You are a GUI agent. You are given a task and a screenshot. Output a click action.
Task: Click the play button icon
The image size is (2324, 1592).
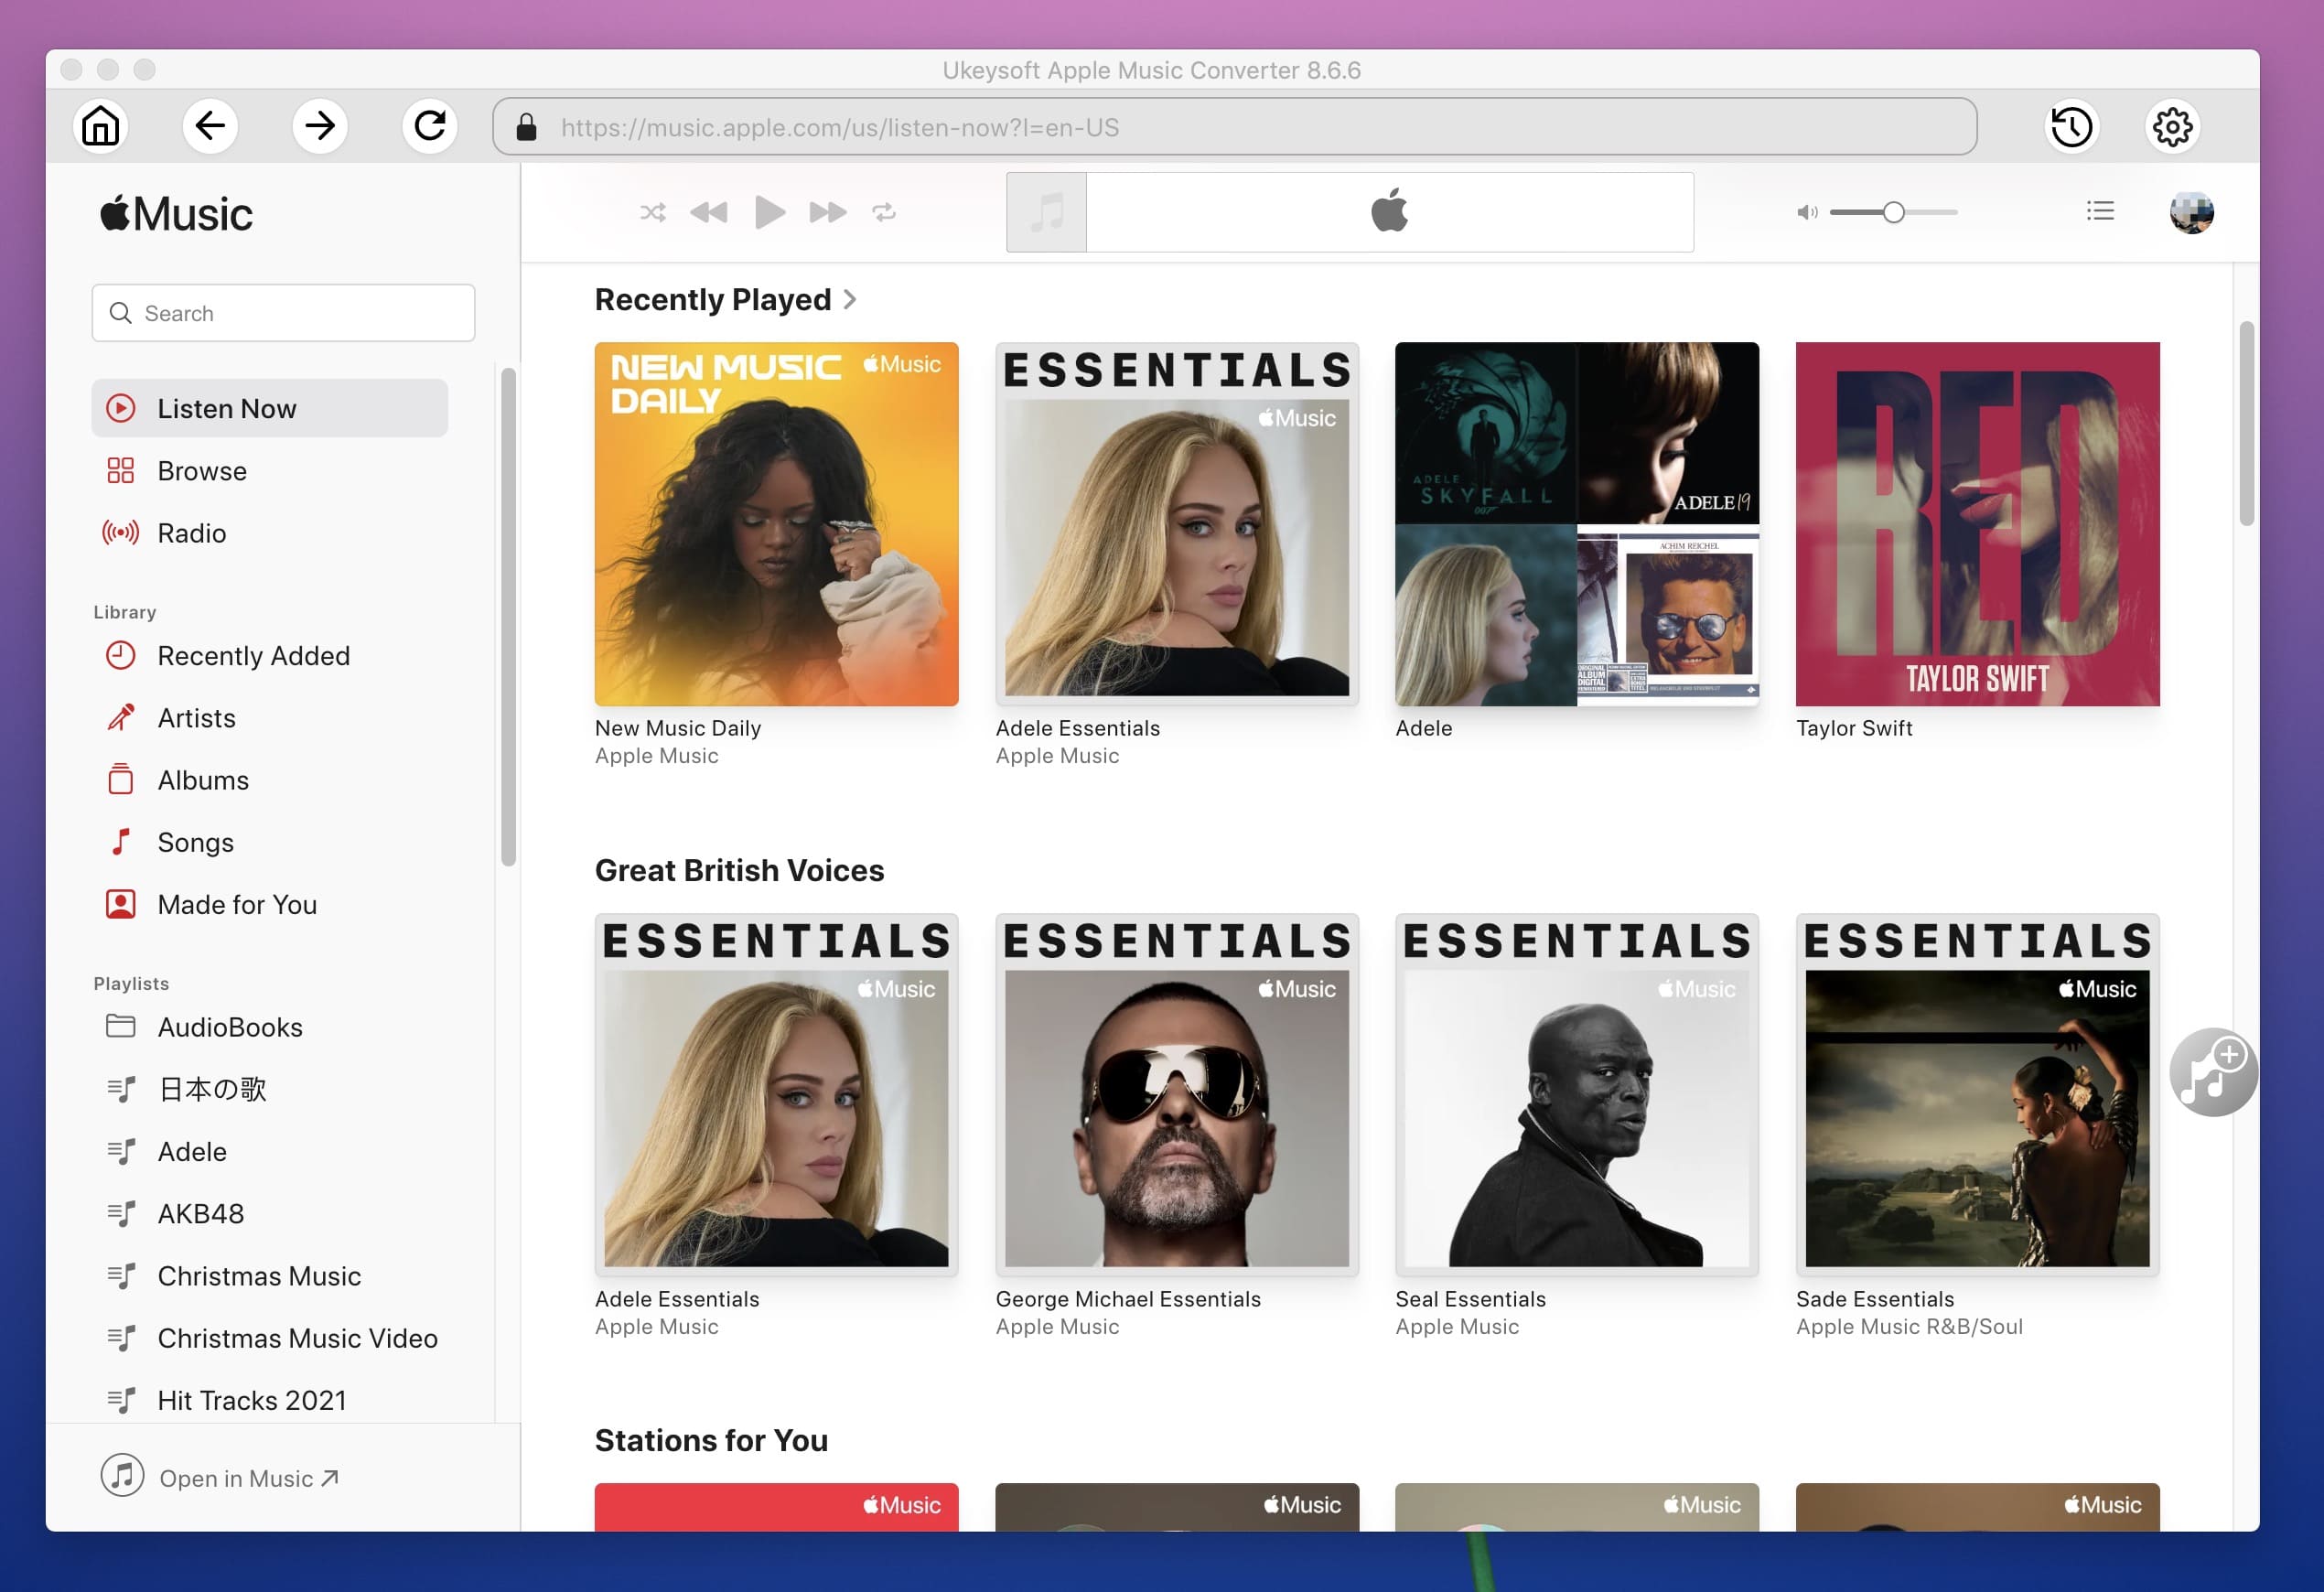pos(769,211)
